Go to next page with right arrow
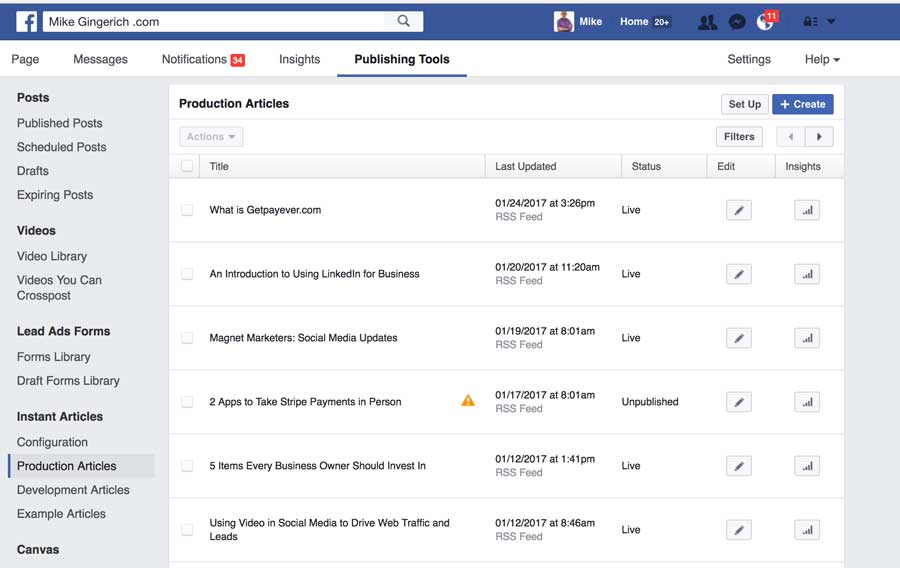The image size is (900, 568). (819, 137)
